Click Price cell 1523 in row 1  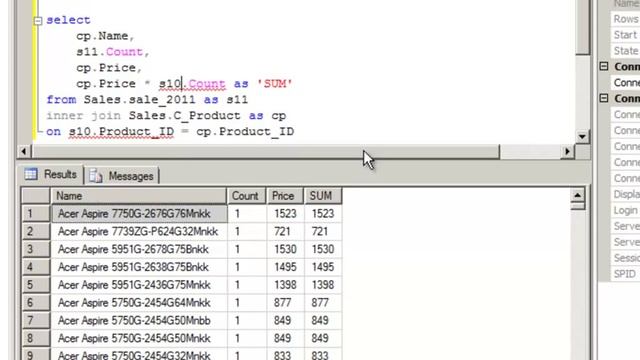pyautogui.click(x=285, y=213)
